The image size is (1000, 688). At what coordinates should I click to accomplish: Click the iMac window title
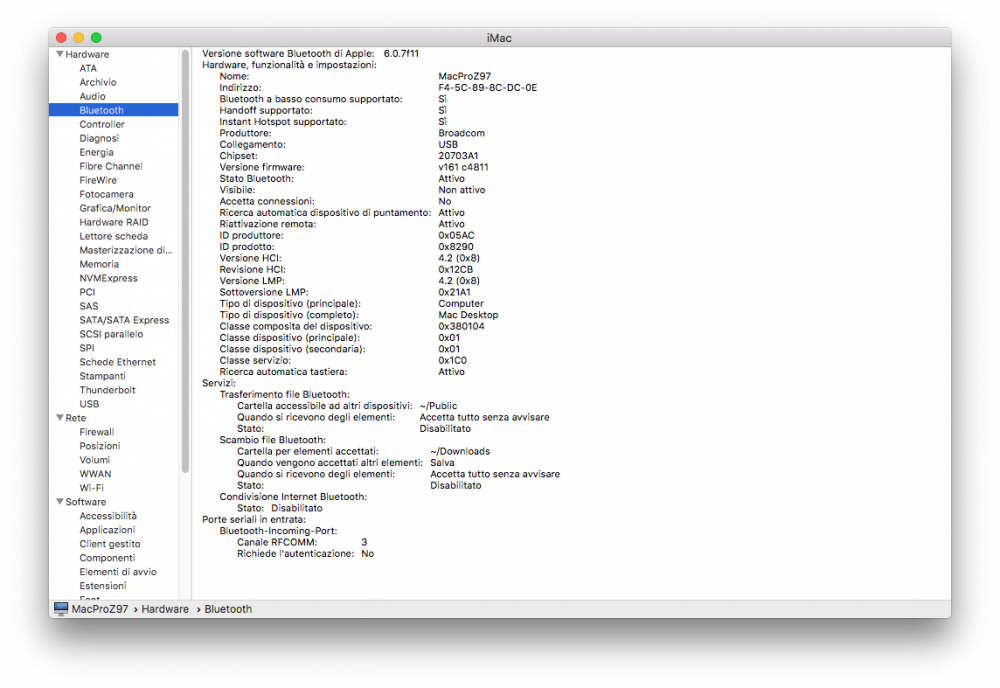click(499, 38)
